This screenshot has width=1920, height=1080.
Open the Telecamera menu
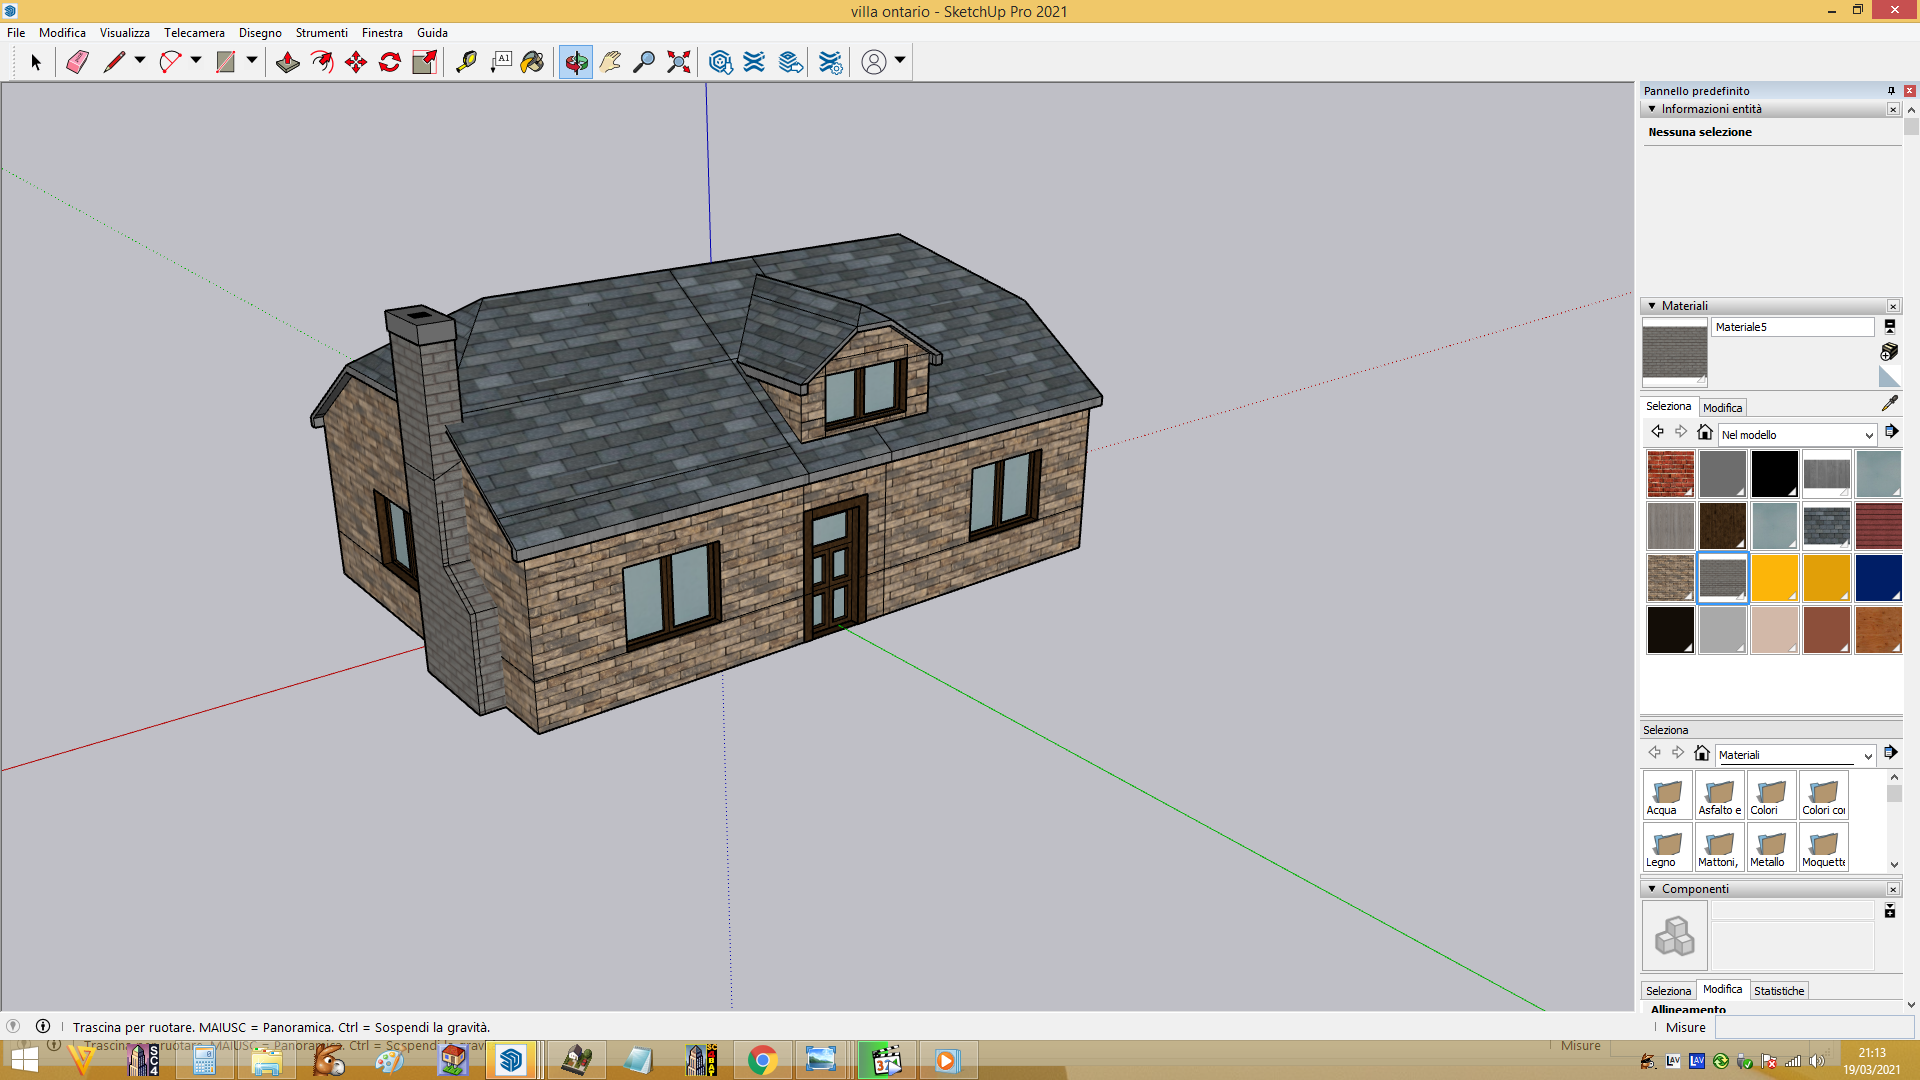pyautogui.click(x=194, y=33)
